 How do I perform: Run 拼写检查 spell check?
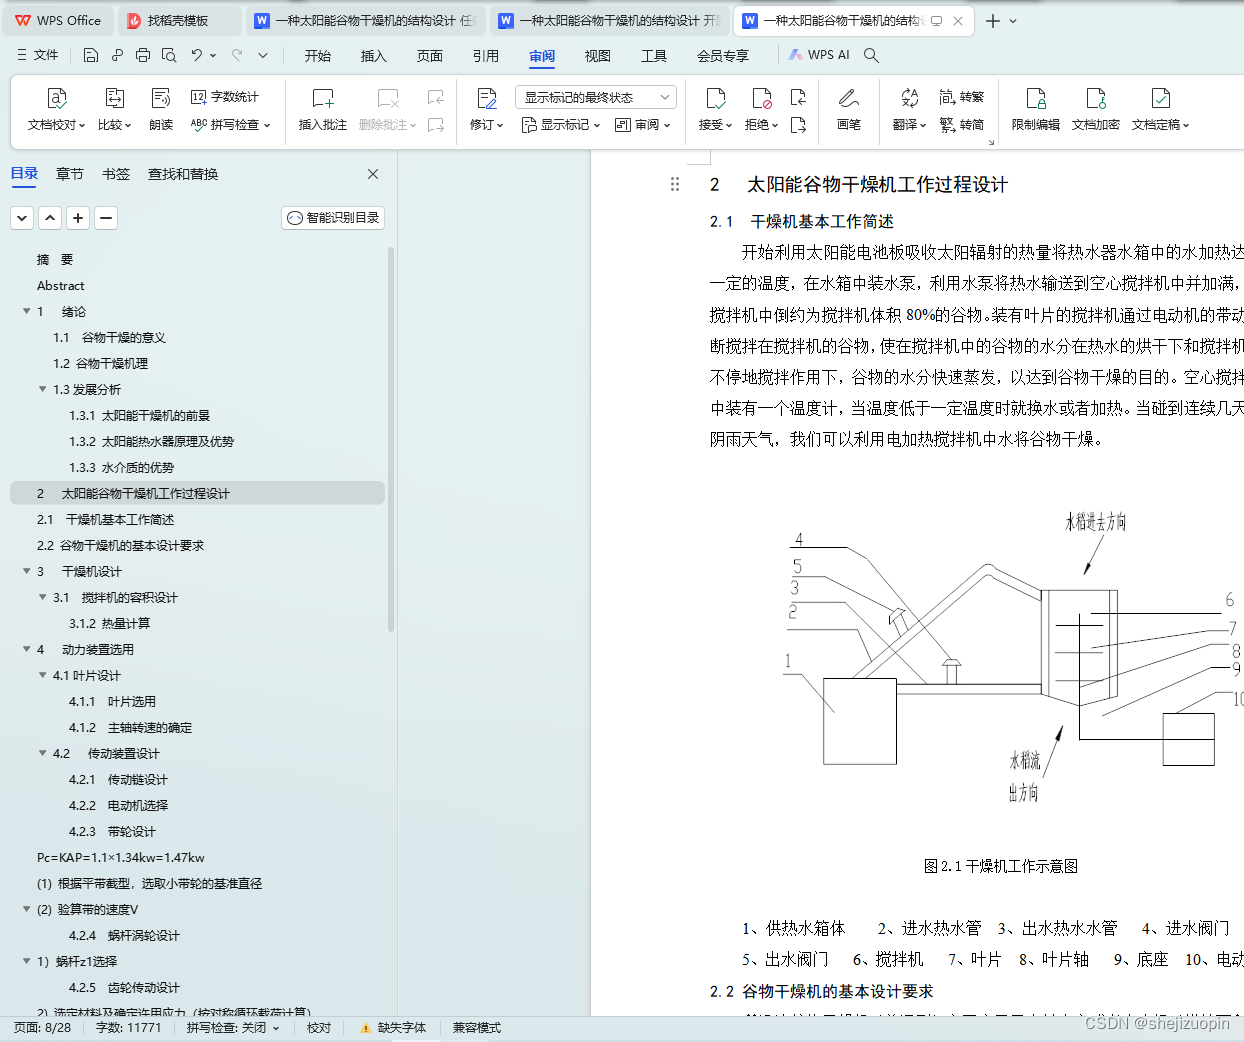pos(230,125)
